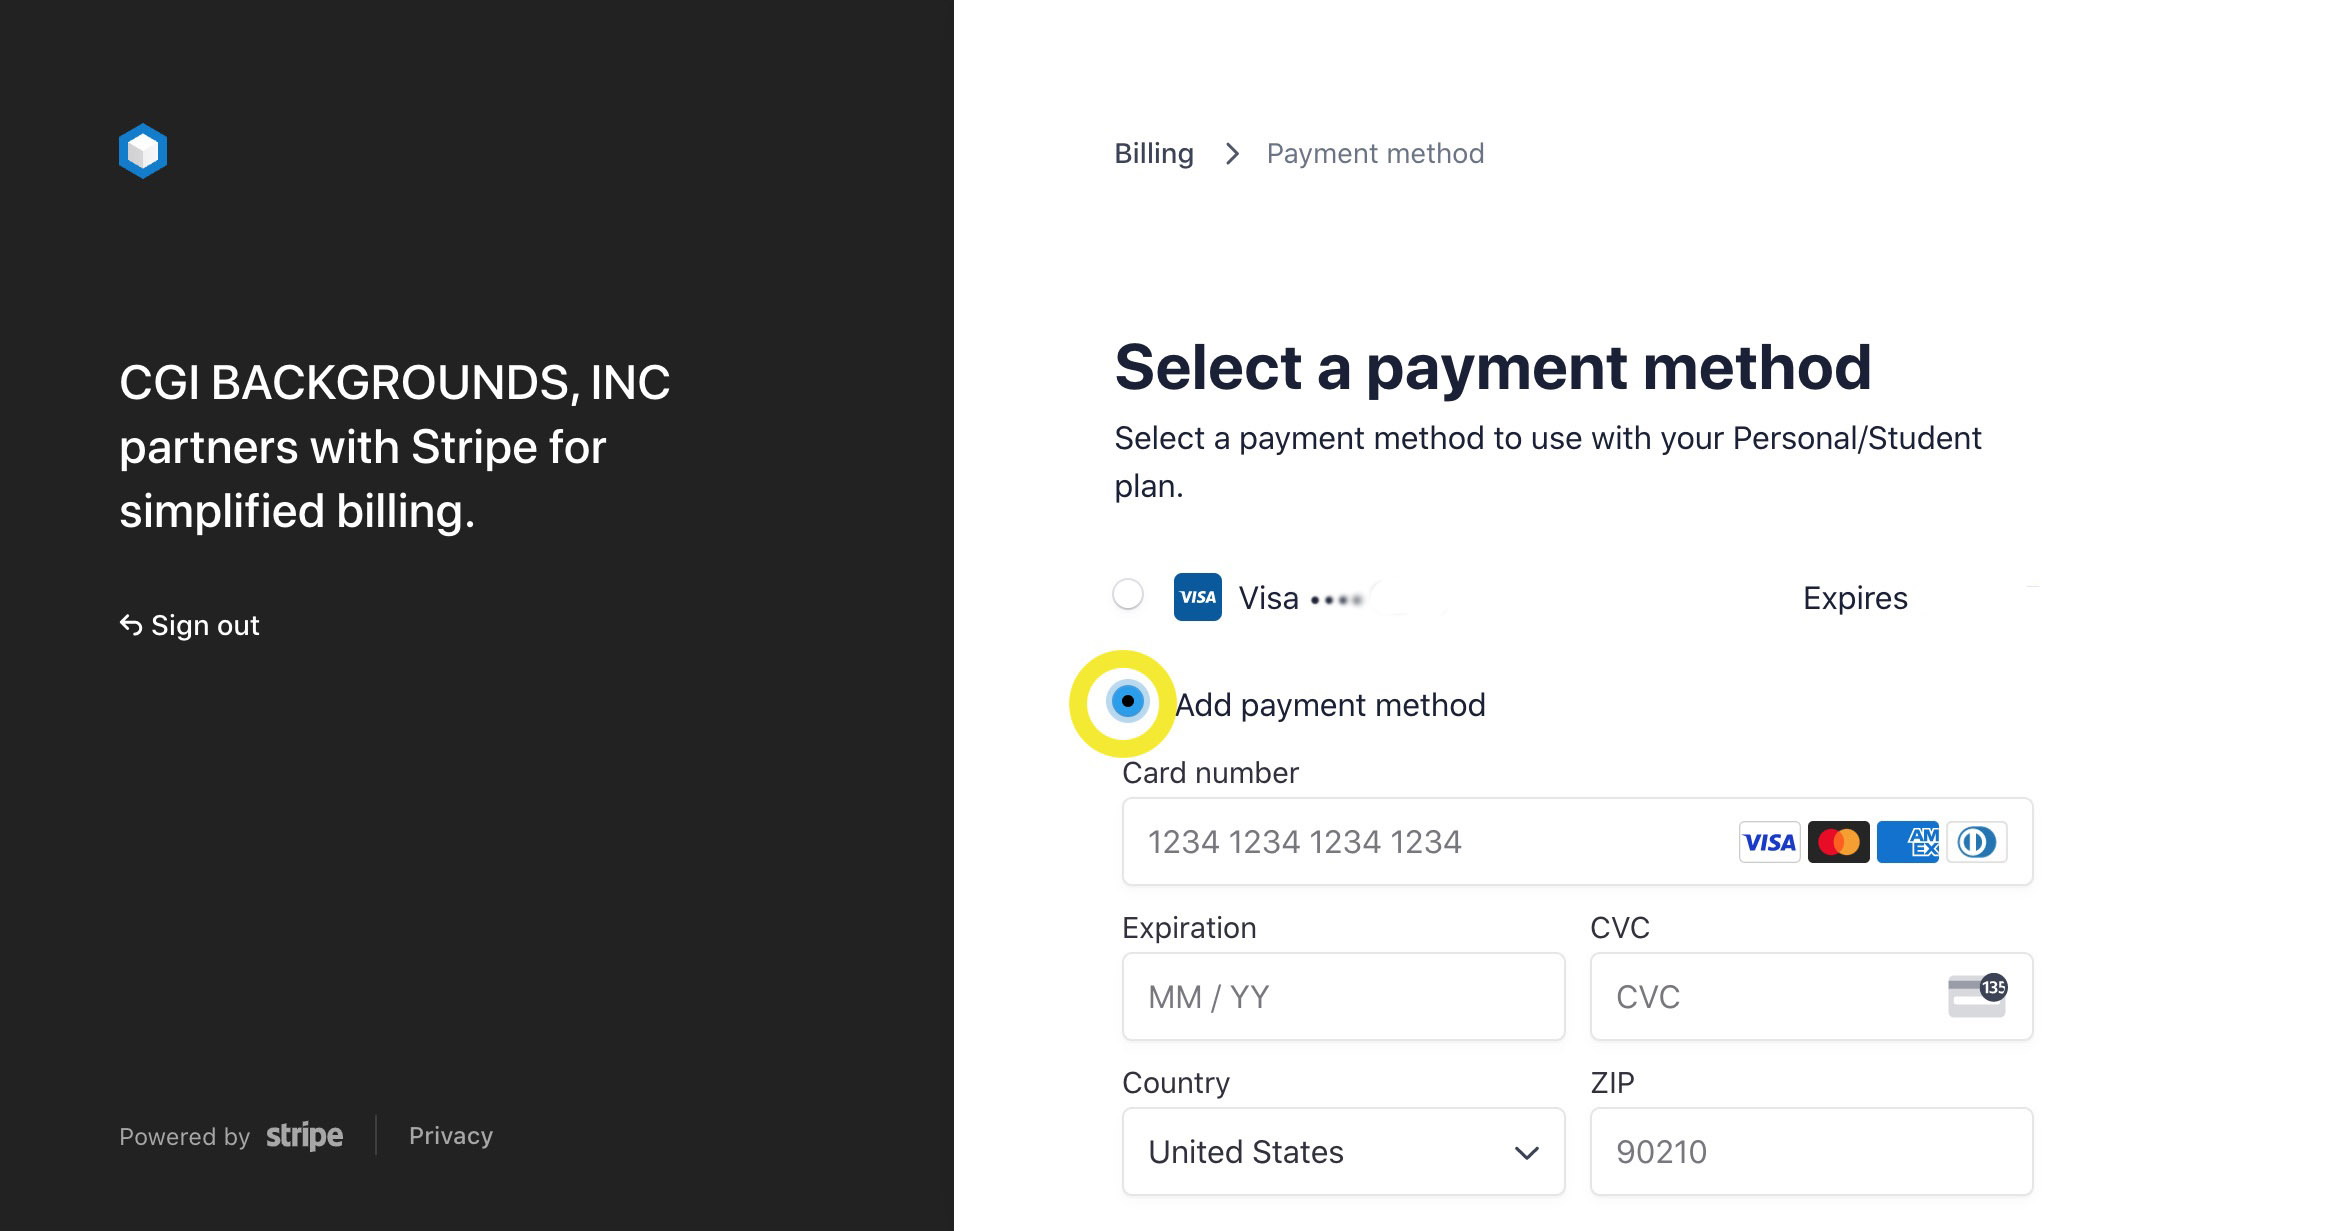Click the American Express icon
2351x1231 pixels.
(x=1907, y=842)
